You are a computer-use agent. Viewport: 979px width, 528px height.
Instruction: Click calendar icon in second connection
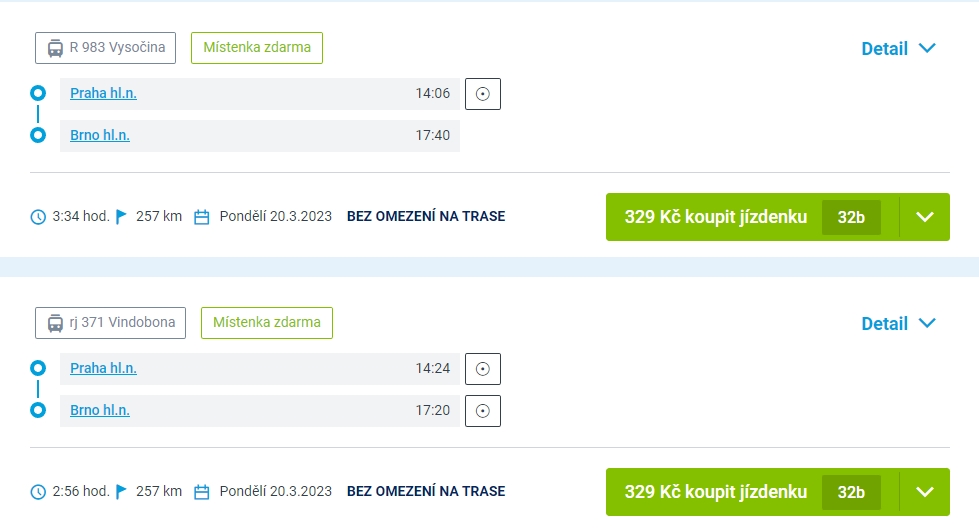202,492
